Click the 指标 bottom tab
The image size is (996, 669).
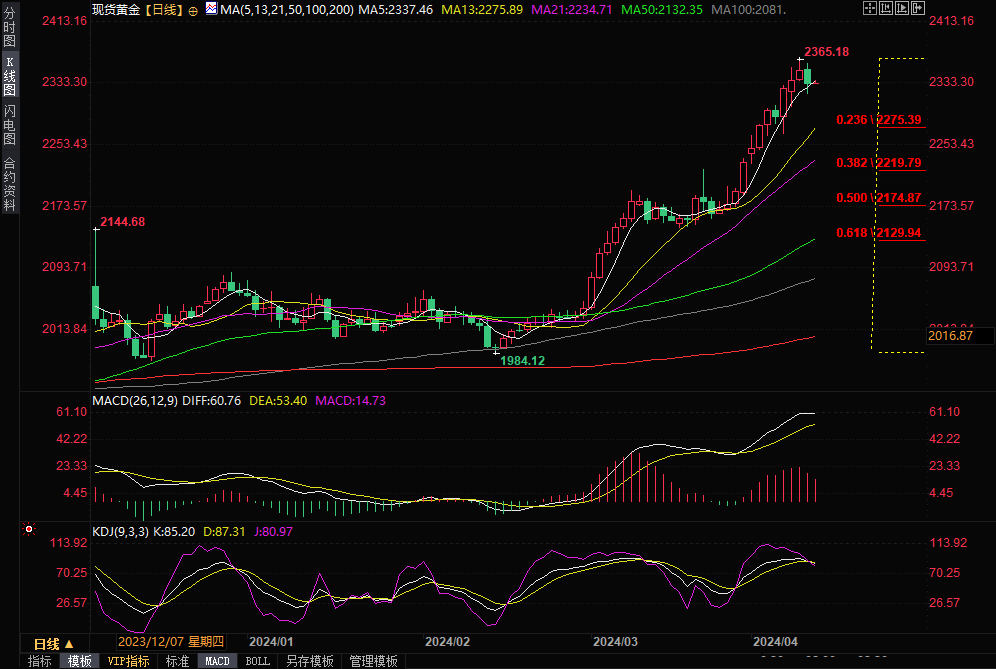click(x=39, y=661)
